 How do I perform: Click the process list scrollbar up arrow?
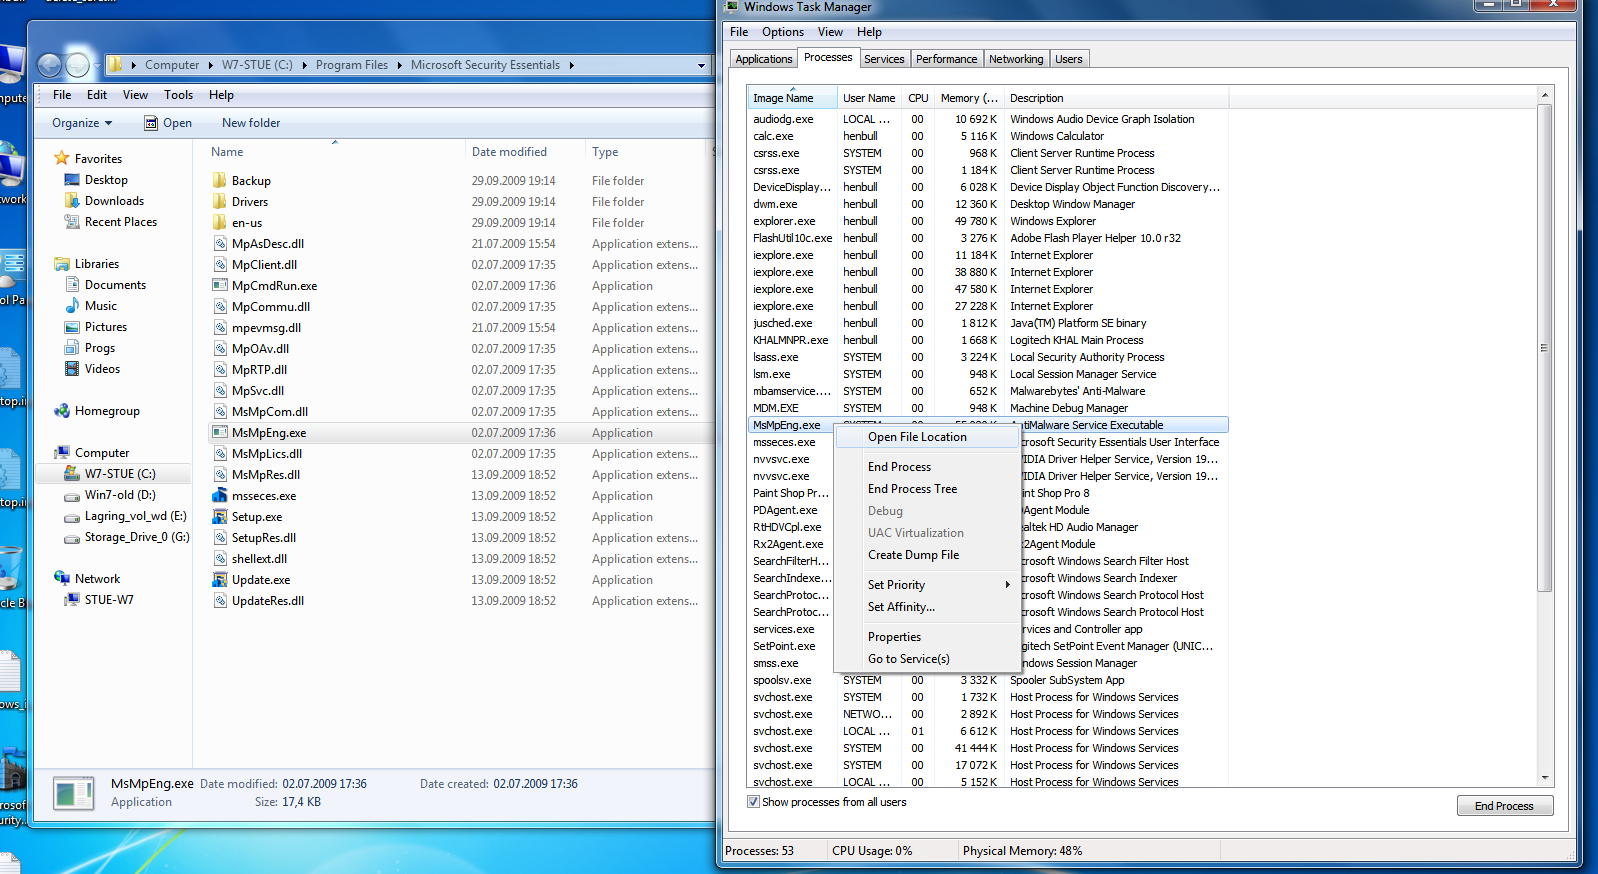pyautogui.click(x=1545, y=95)
